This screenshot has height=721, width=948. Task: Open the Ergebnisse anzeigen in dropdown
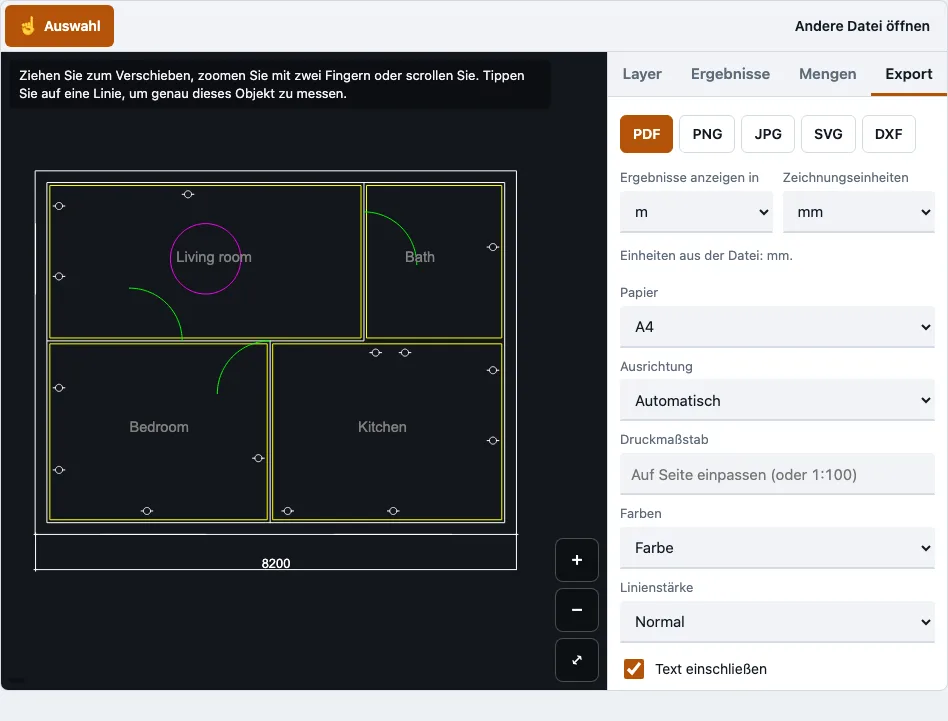[x=696, y=212]
